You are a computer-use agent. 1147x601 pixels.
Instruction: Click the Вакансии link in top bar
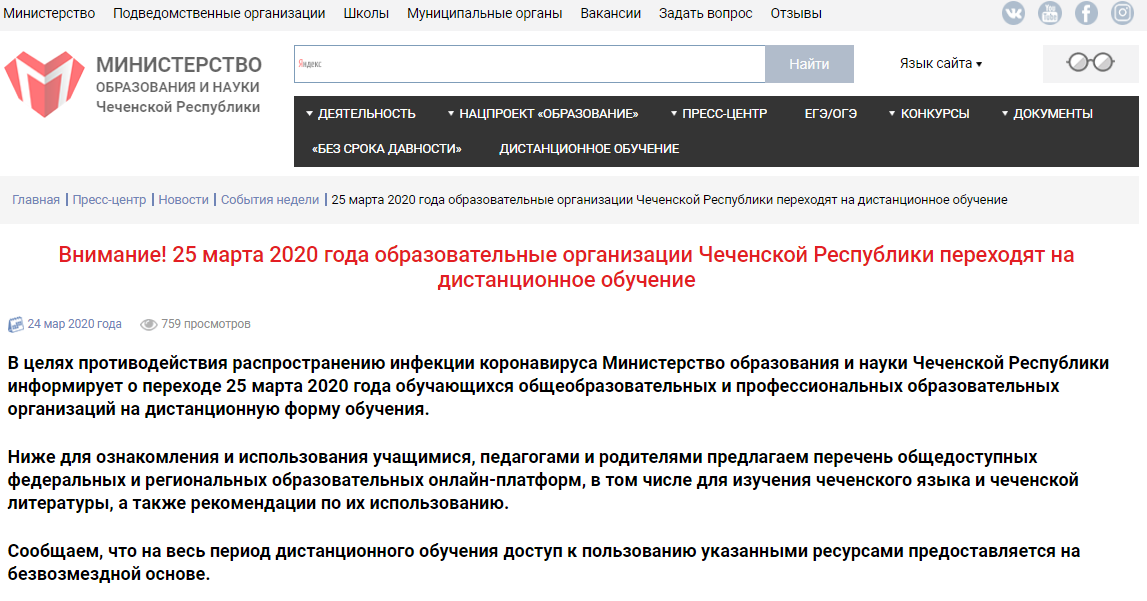[x=610, y=13]
